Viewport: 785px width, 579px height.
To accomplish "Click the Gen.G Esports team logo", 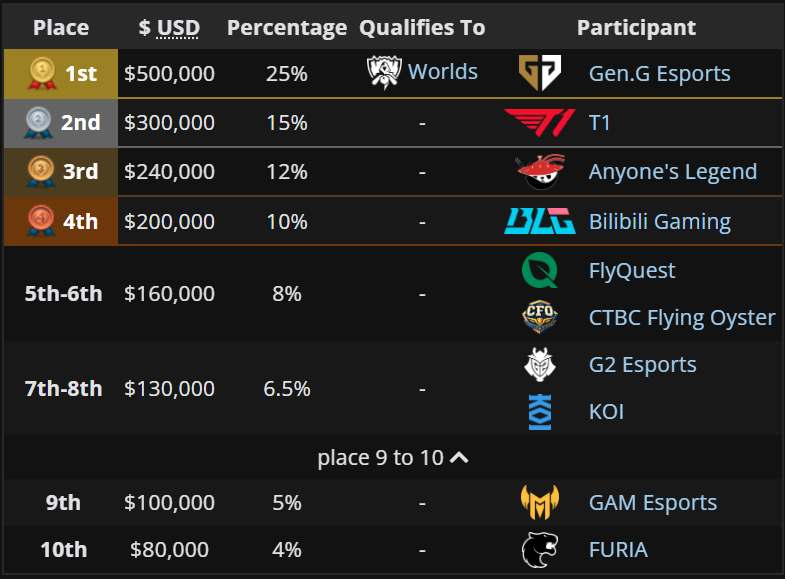I will point(540,73).
